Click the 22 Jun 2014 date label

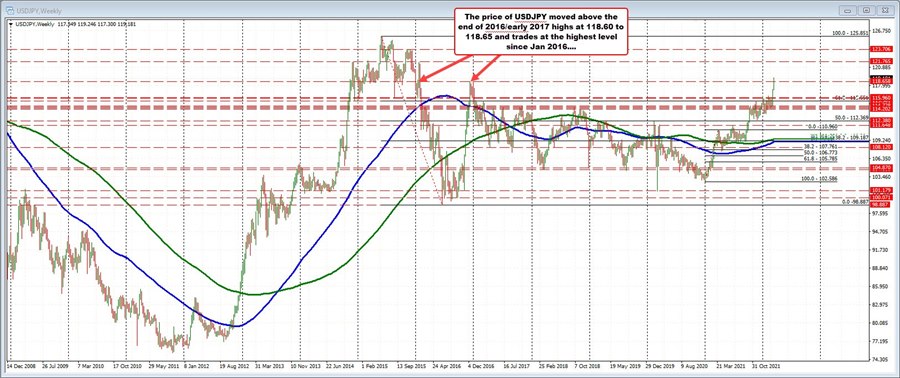tap(340, 365)
